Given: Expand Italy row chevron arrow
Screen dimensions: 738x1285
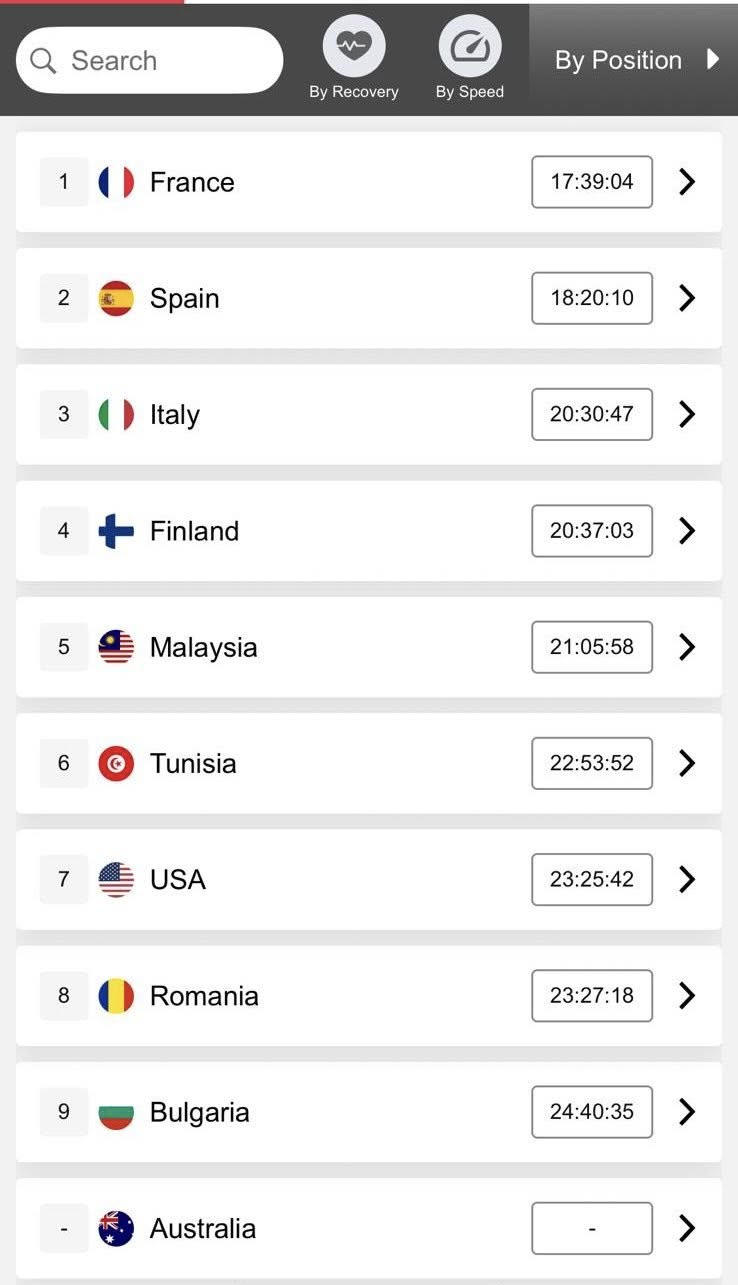Looking at the screenshot, I should coord(686,414).
